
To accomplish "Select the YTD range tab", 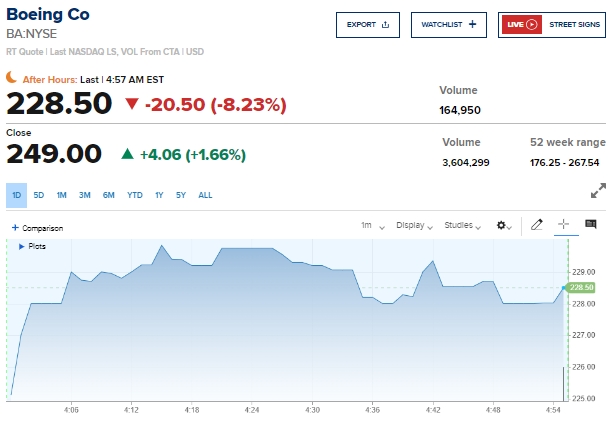I will (x=134, y=195).
